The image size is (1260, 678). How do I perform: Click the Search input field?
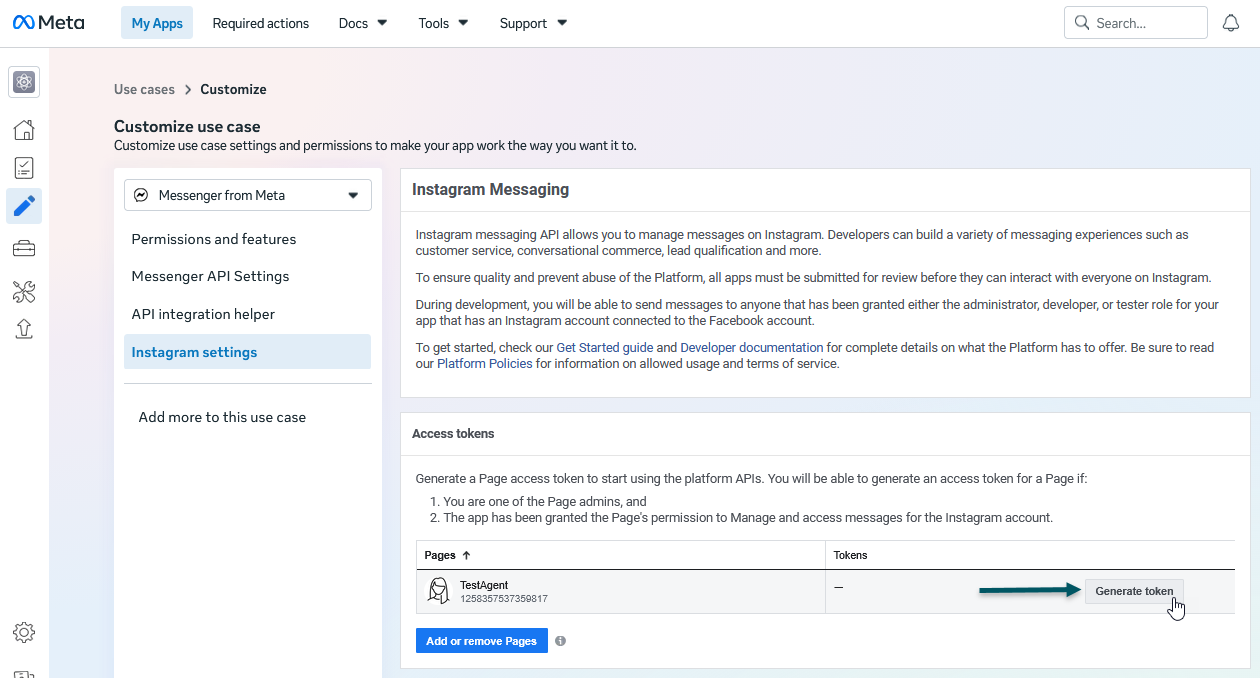click(x=1136, y=22)
